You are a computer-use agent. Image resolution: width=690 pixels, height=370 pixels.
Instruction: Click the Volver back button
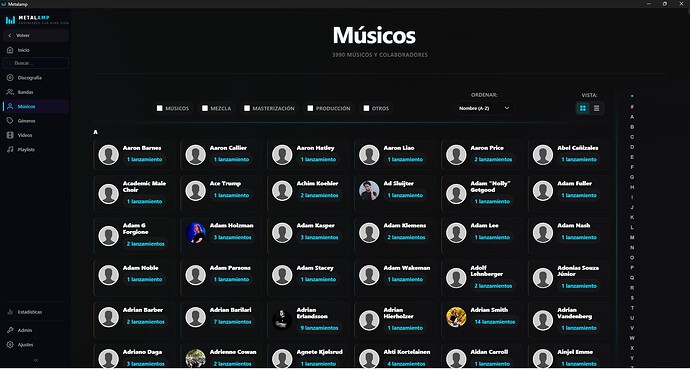[x=35, y=36]
